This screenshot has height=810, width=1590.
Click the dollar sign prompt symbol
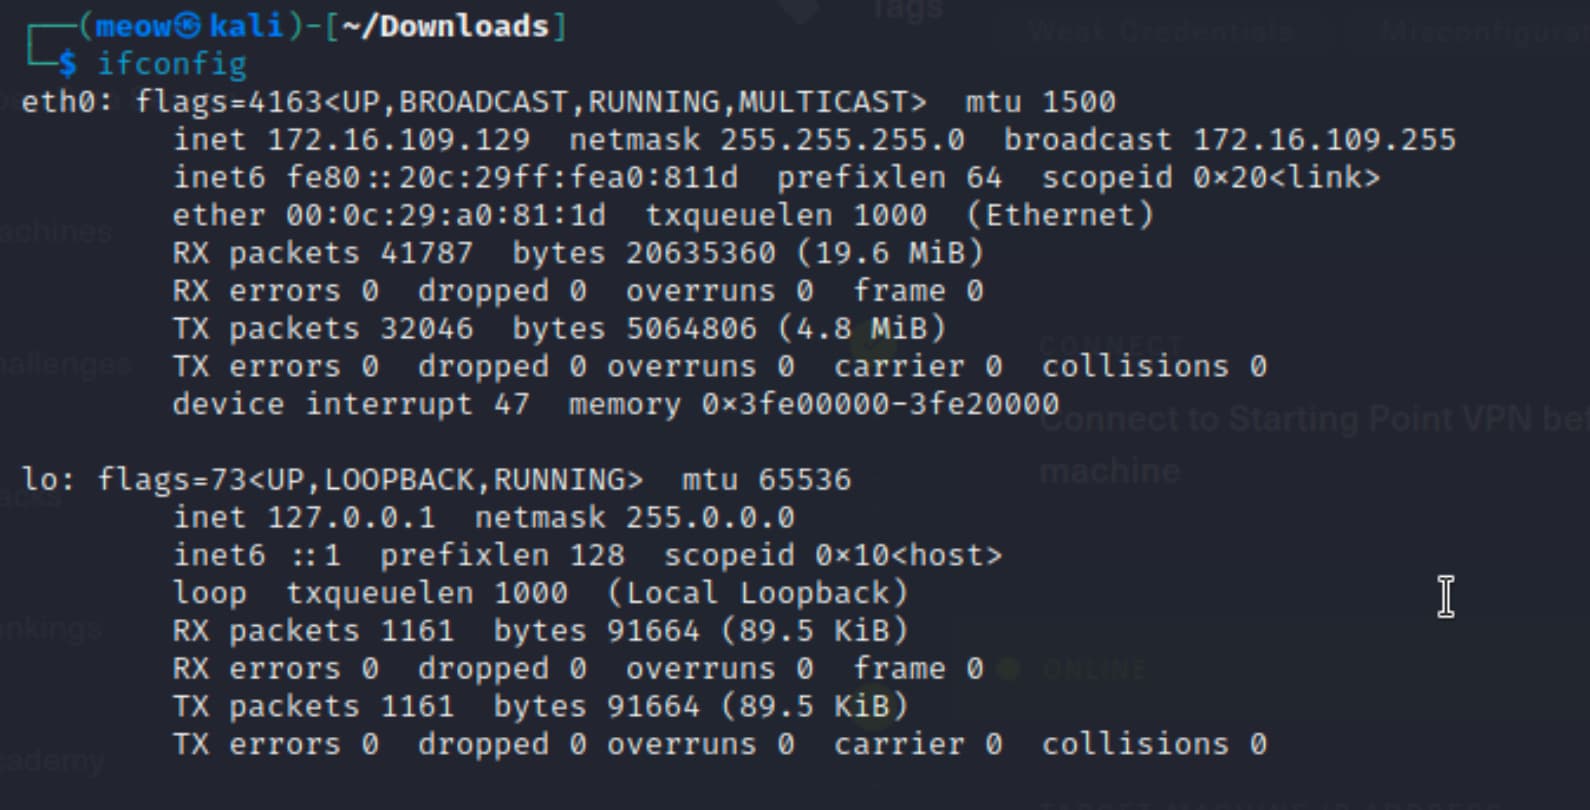click(67, 64)
